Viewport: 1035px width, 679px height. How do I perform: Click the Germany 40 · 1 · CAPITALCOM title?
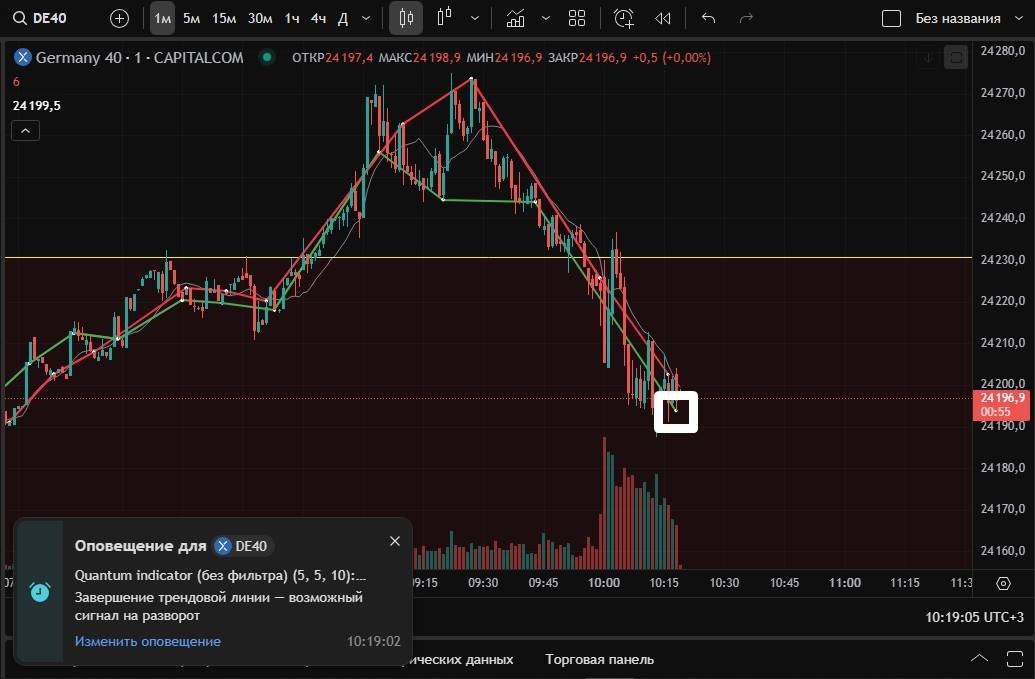click(x=139, y=57)
